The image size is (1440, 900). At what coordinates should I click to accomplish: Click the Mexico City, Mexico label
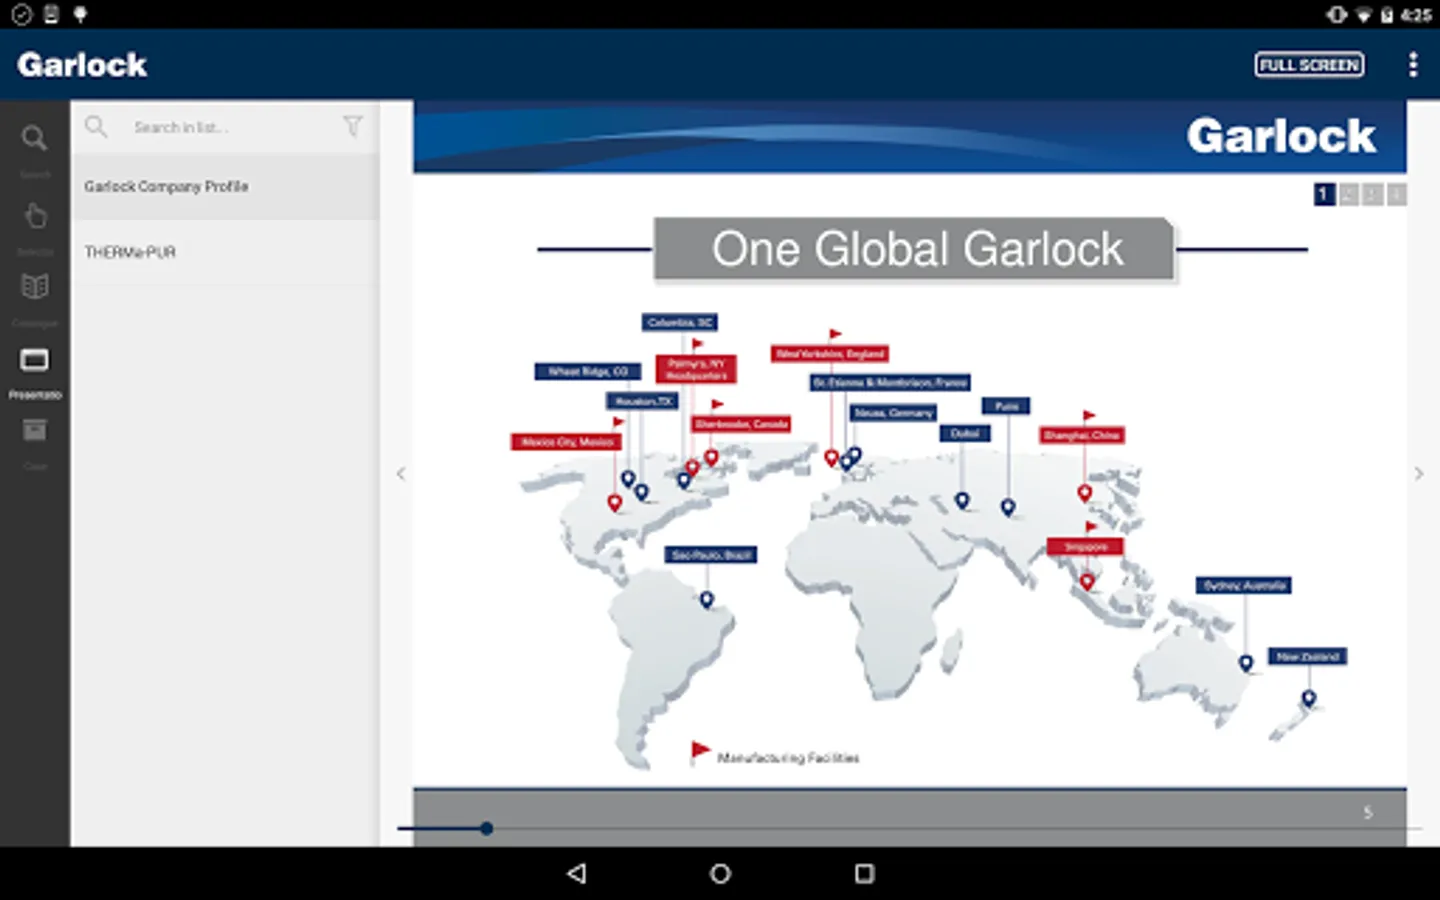[x=567, y=442]
